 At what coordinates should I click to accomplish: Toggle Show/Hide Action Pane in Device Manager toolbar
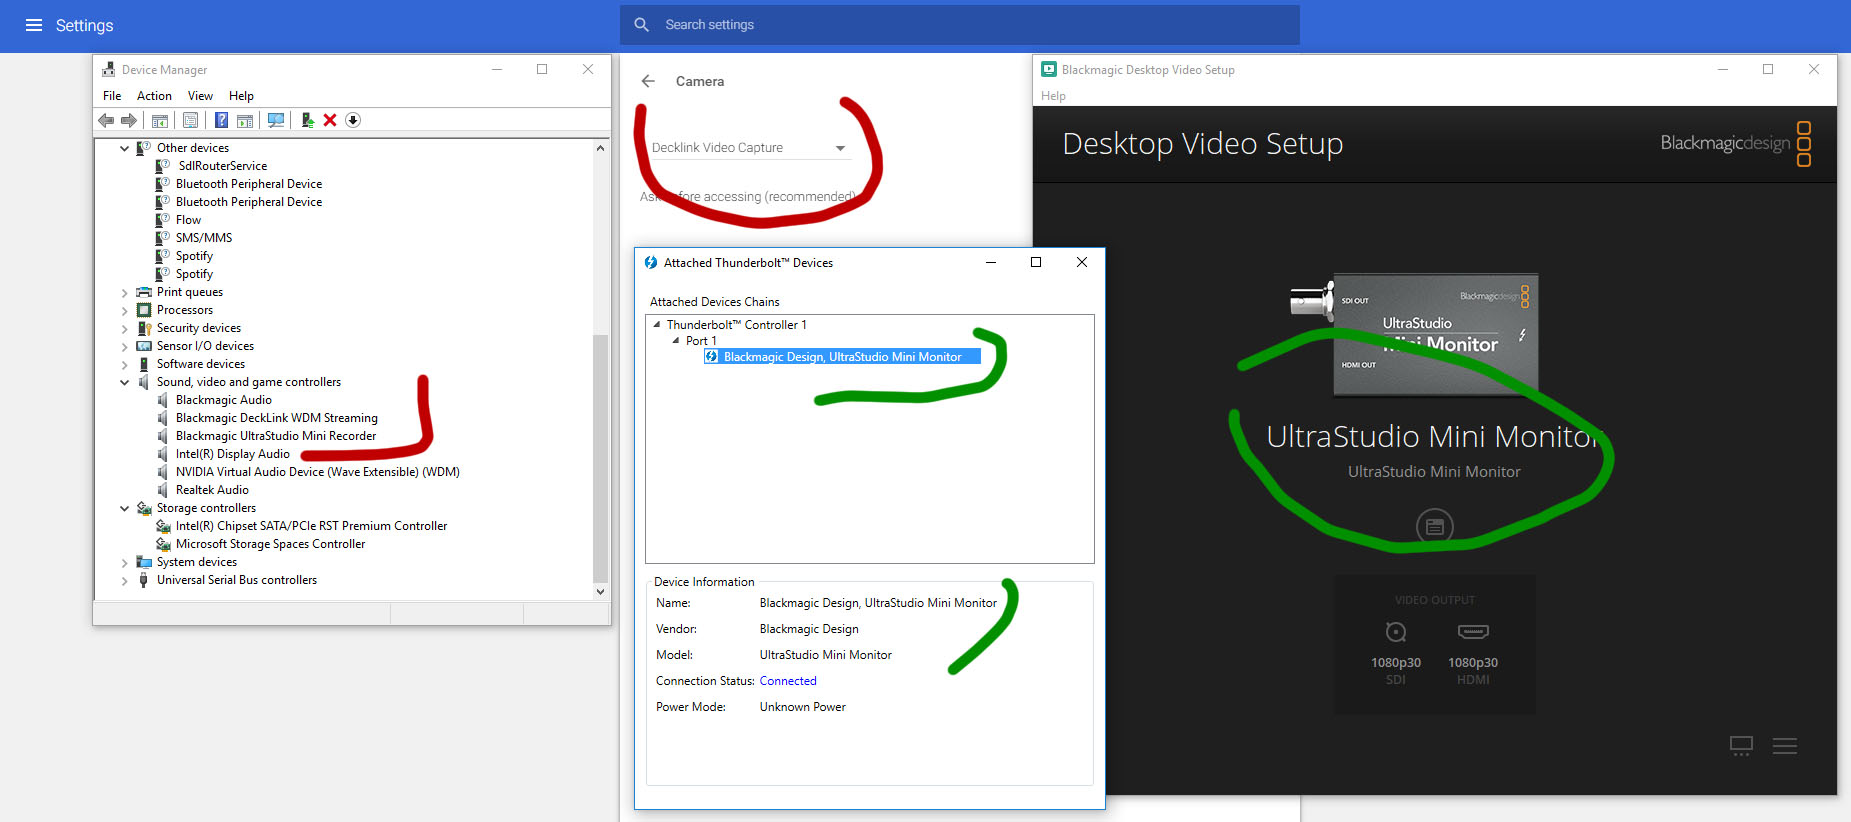click(x=245, y=120)
